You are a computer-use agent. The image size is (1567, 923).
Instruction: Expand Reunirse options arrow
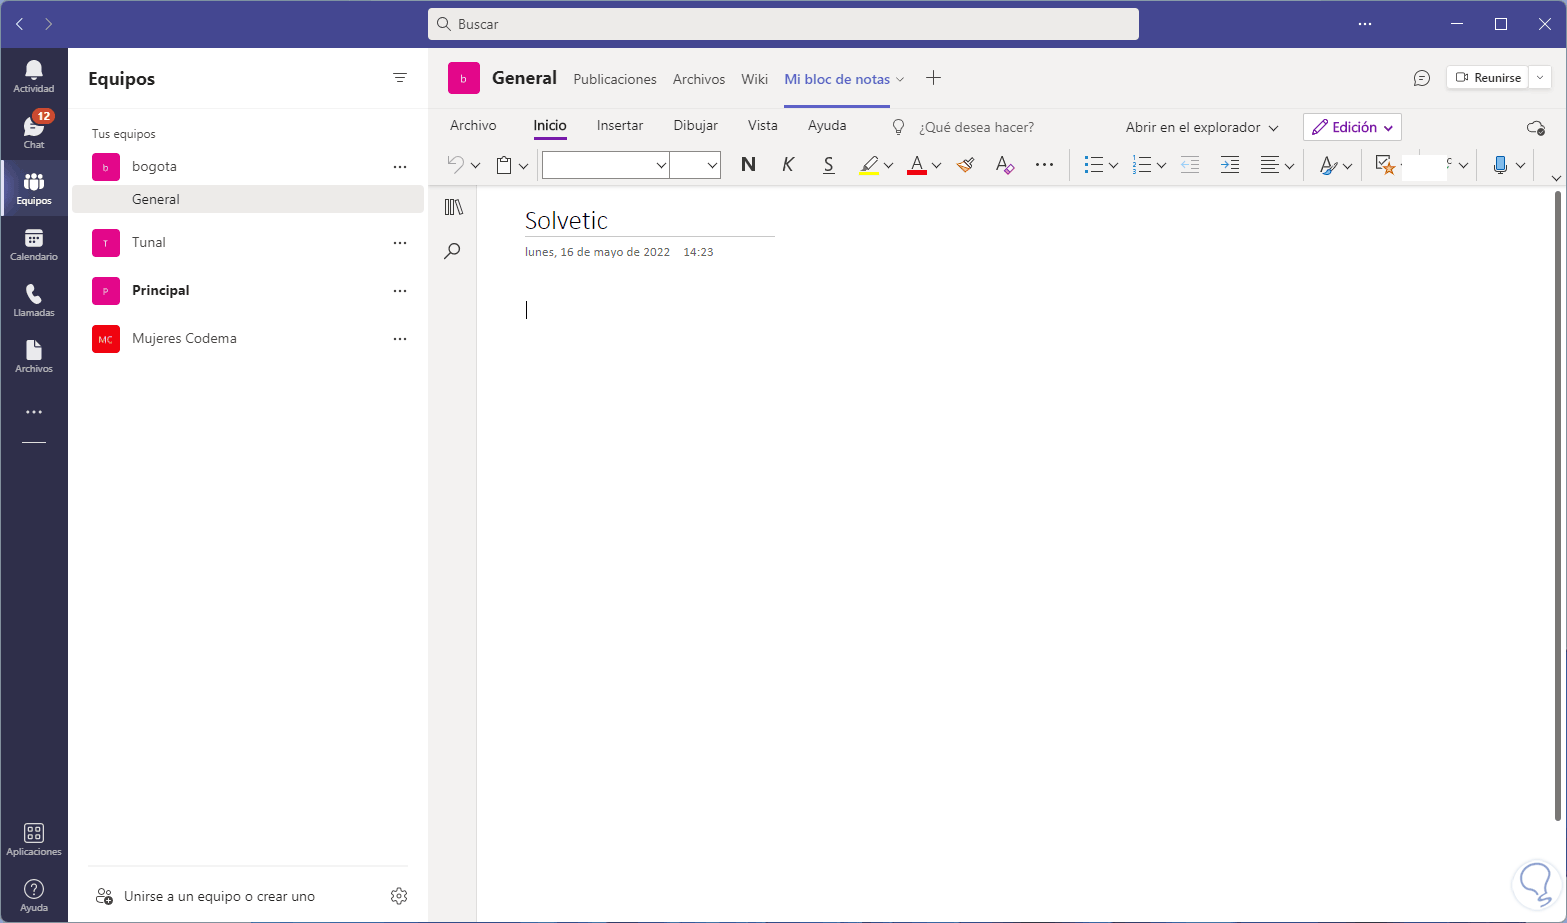[1539, 78]
